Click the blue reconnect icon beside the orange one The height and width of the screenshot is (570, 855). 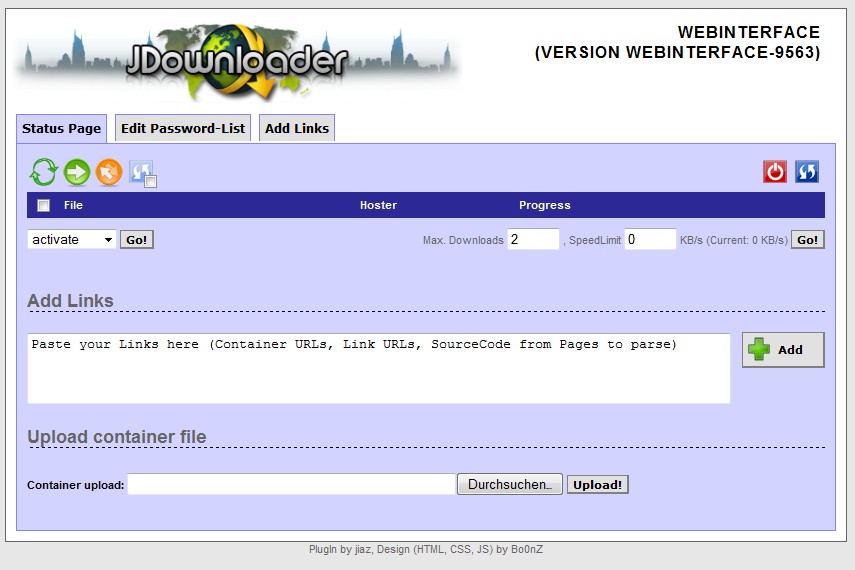point(140,171)
